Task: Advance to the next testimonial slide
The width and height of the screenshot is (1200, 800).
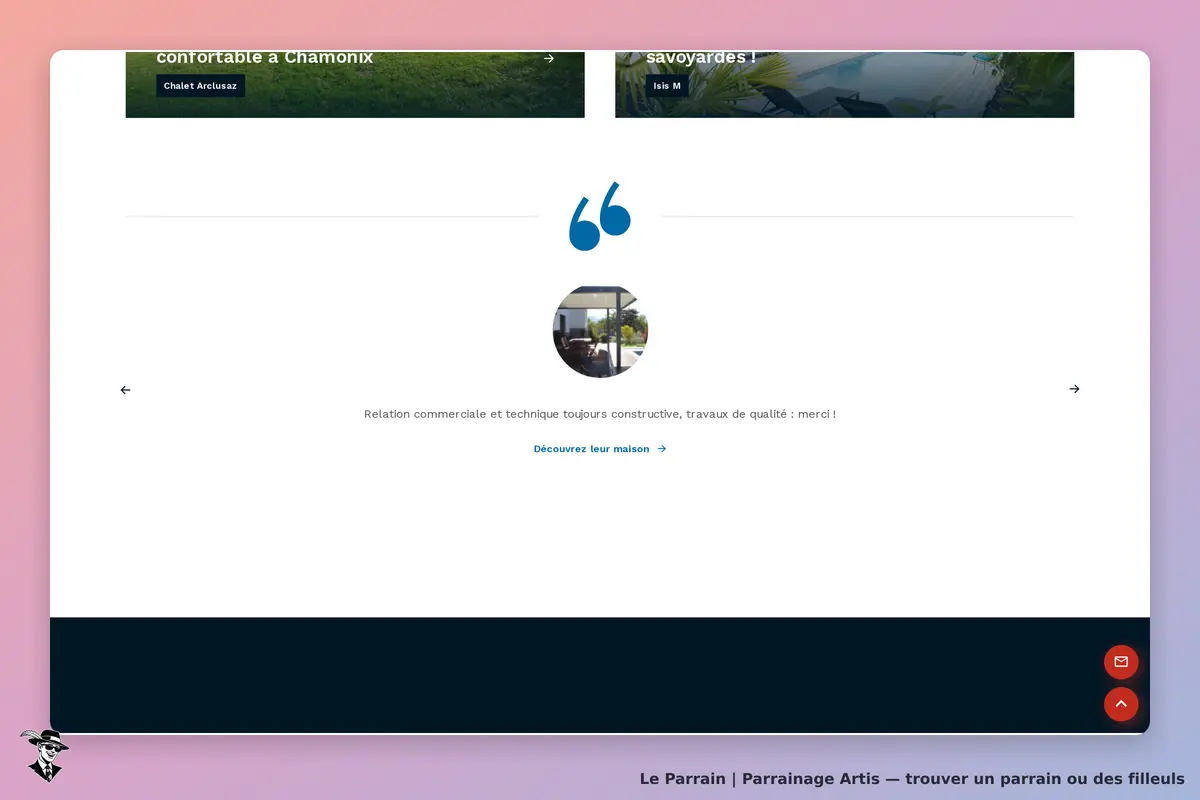Action: [x=1074, y=389]
